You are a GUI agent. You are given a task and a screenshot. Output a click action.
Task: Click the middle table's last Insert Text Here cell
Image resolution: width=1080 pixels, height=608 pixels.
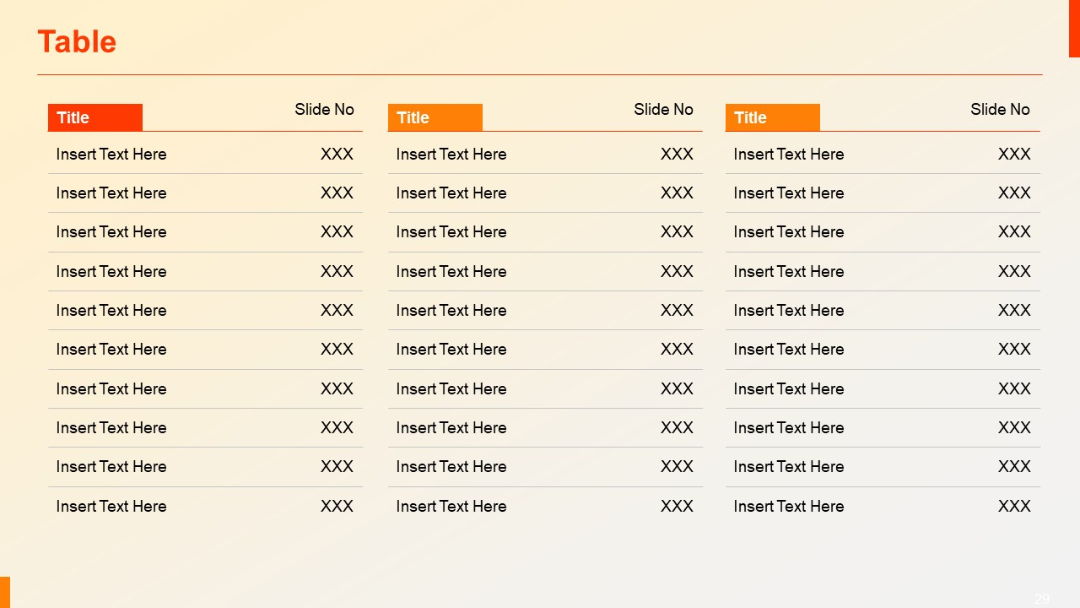point(451,506)
